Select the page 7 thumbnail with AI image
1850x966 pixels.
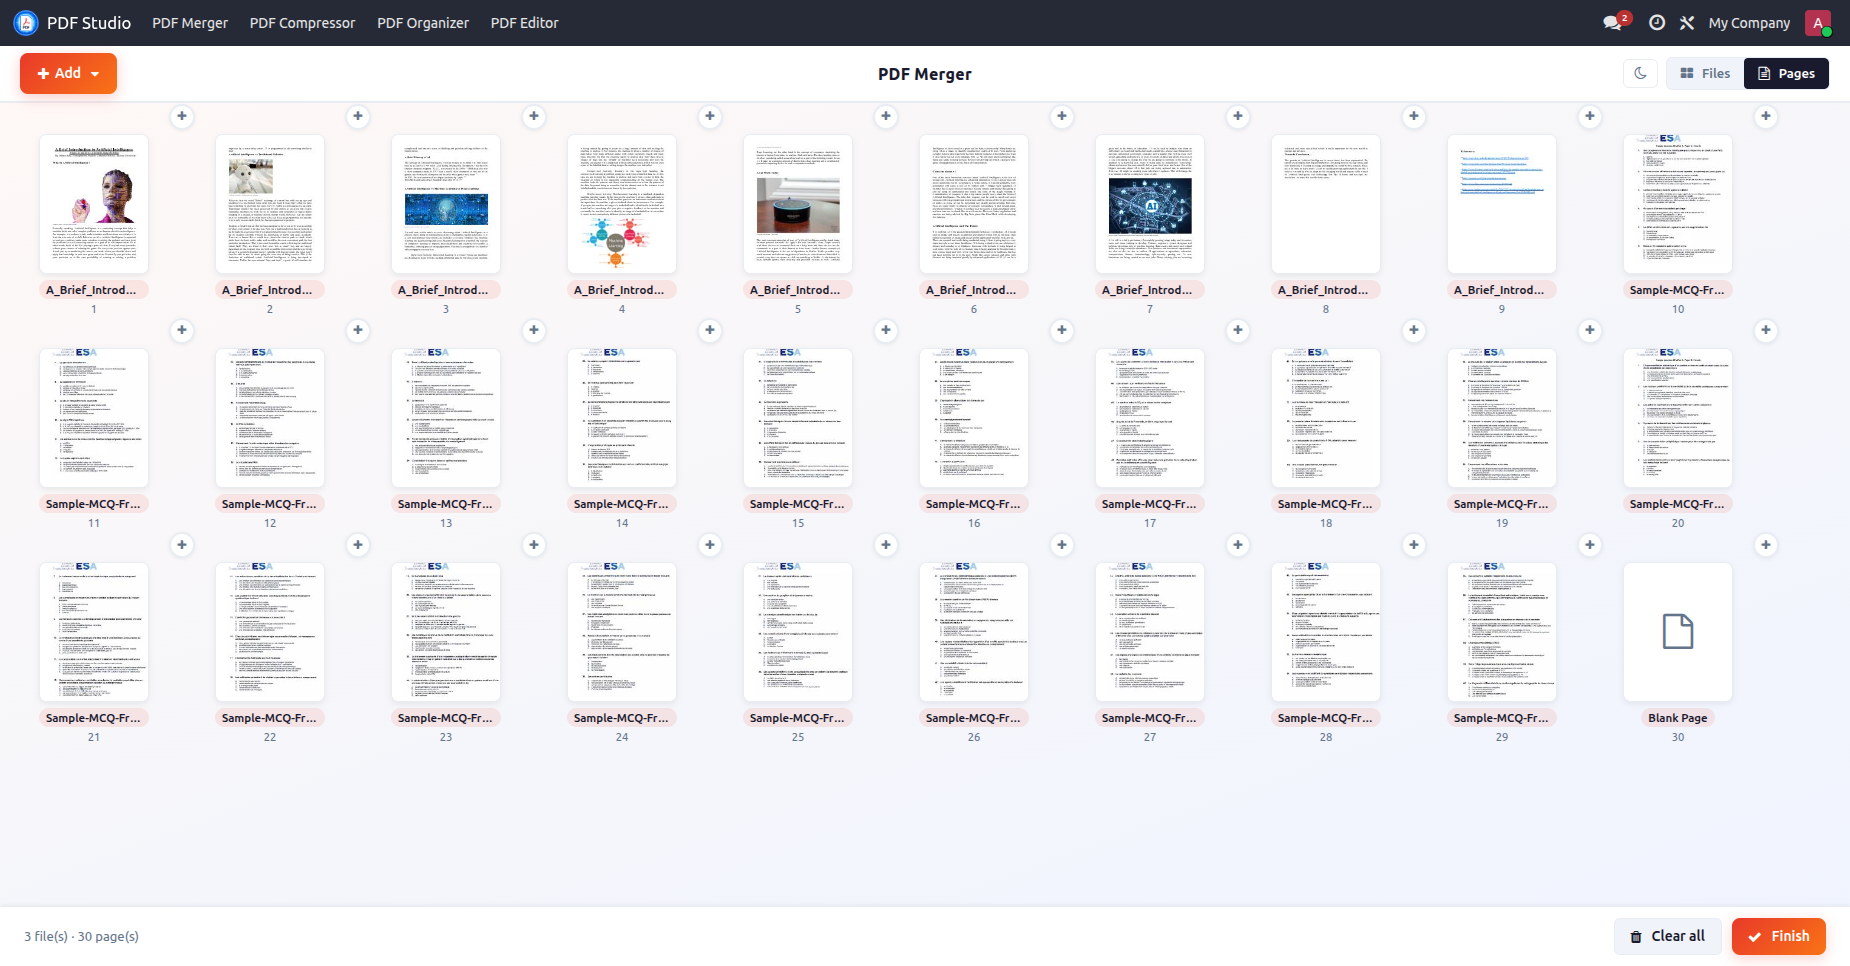[x=1150, y=204]
